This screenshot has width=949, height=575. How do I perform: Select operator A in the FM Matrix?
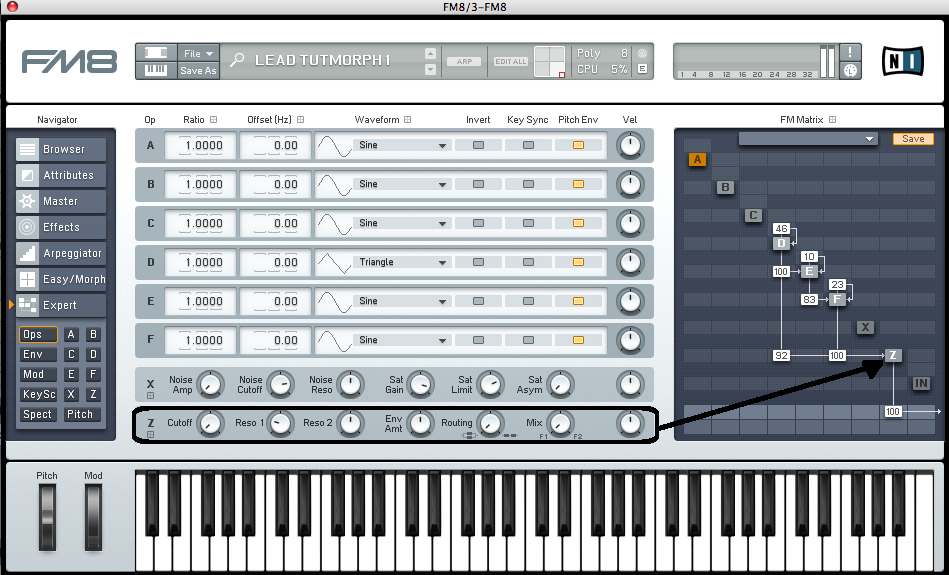(x=697, y=159)
